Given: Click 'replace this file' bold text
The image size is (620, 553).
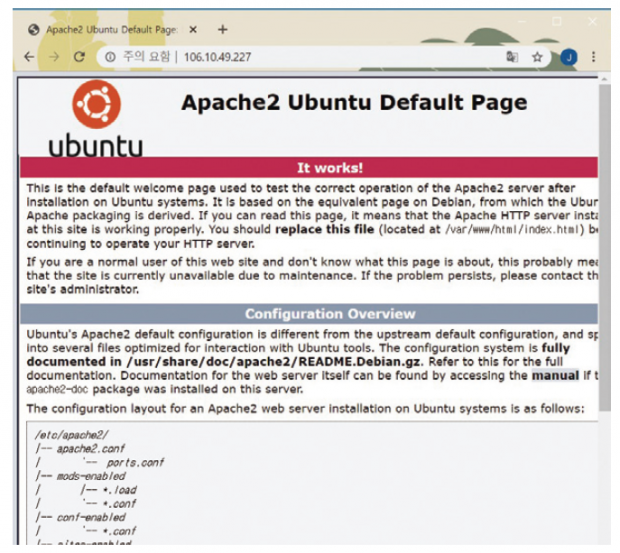Looking at the screenshot, I should point(325,230).
